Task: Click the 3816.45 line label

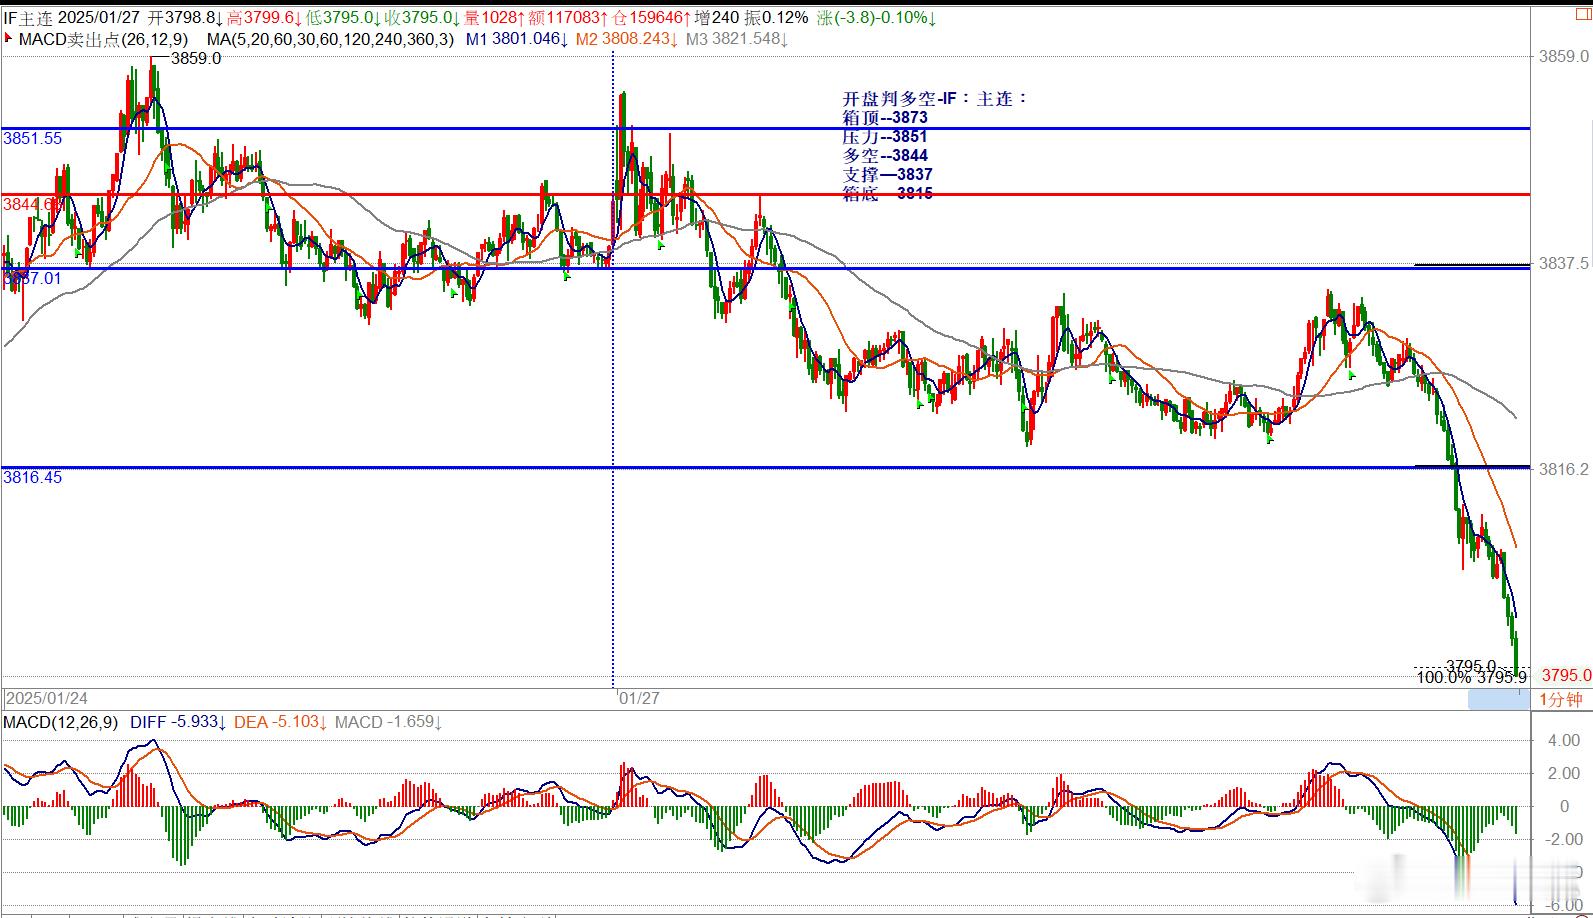Action: click(32, 478)
